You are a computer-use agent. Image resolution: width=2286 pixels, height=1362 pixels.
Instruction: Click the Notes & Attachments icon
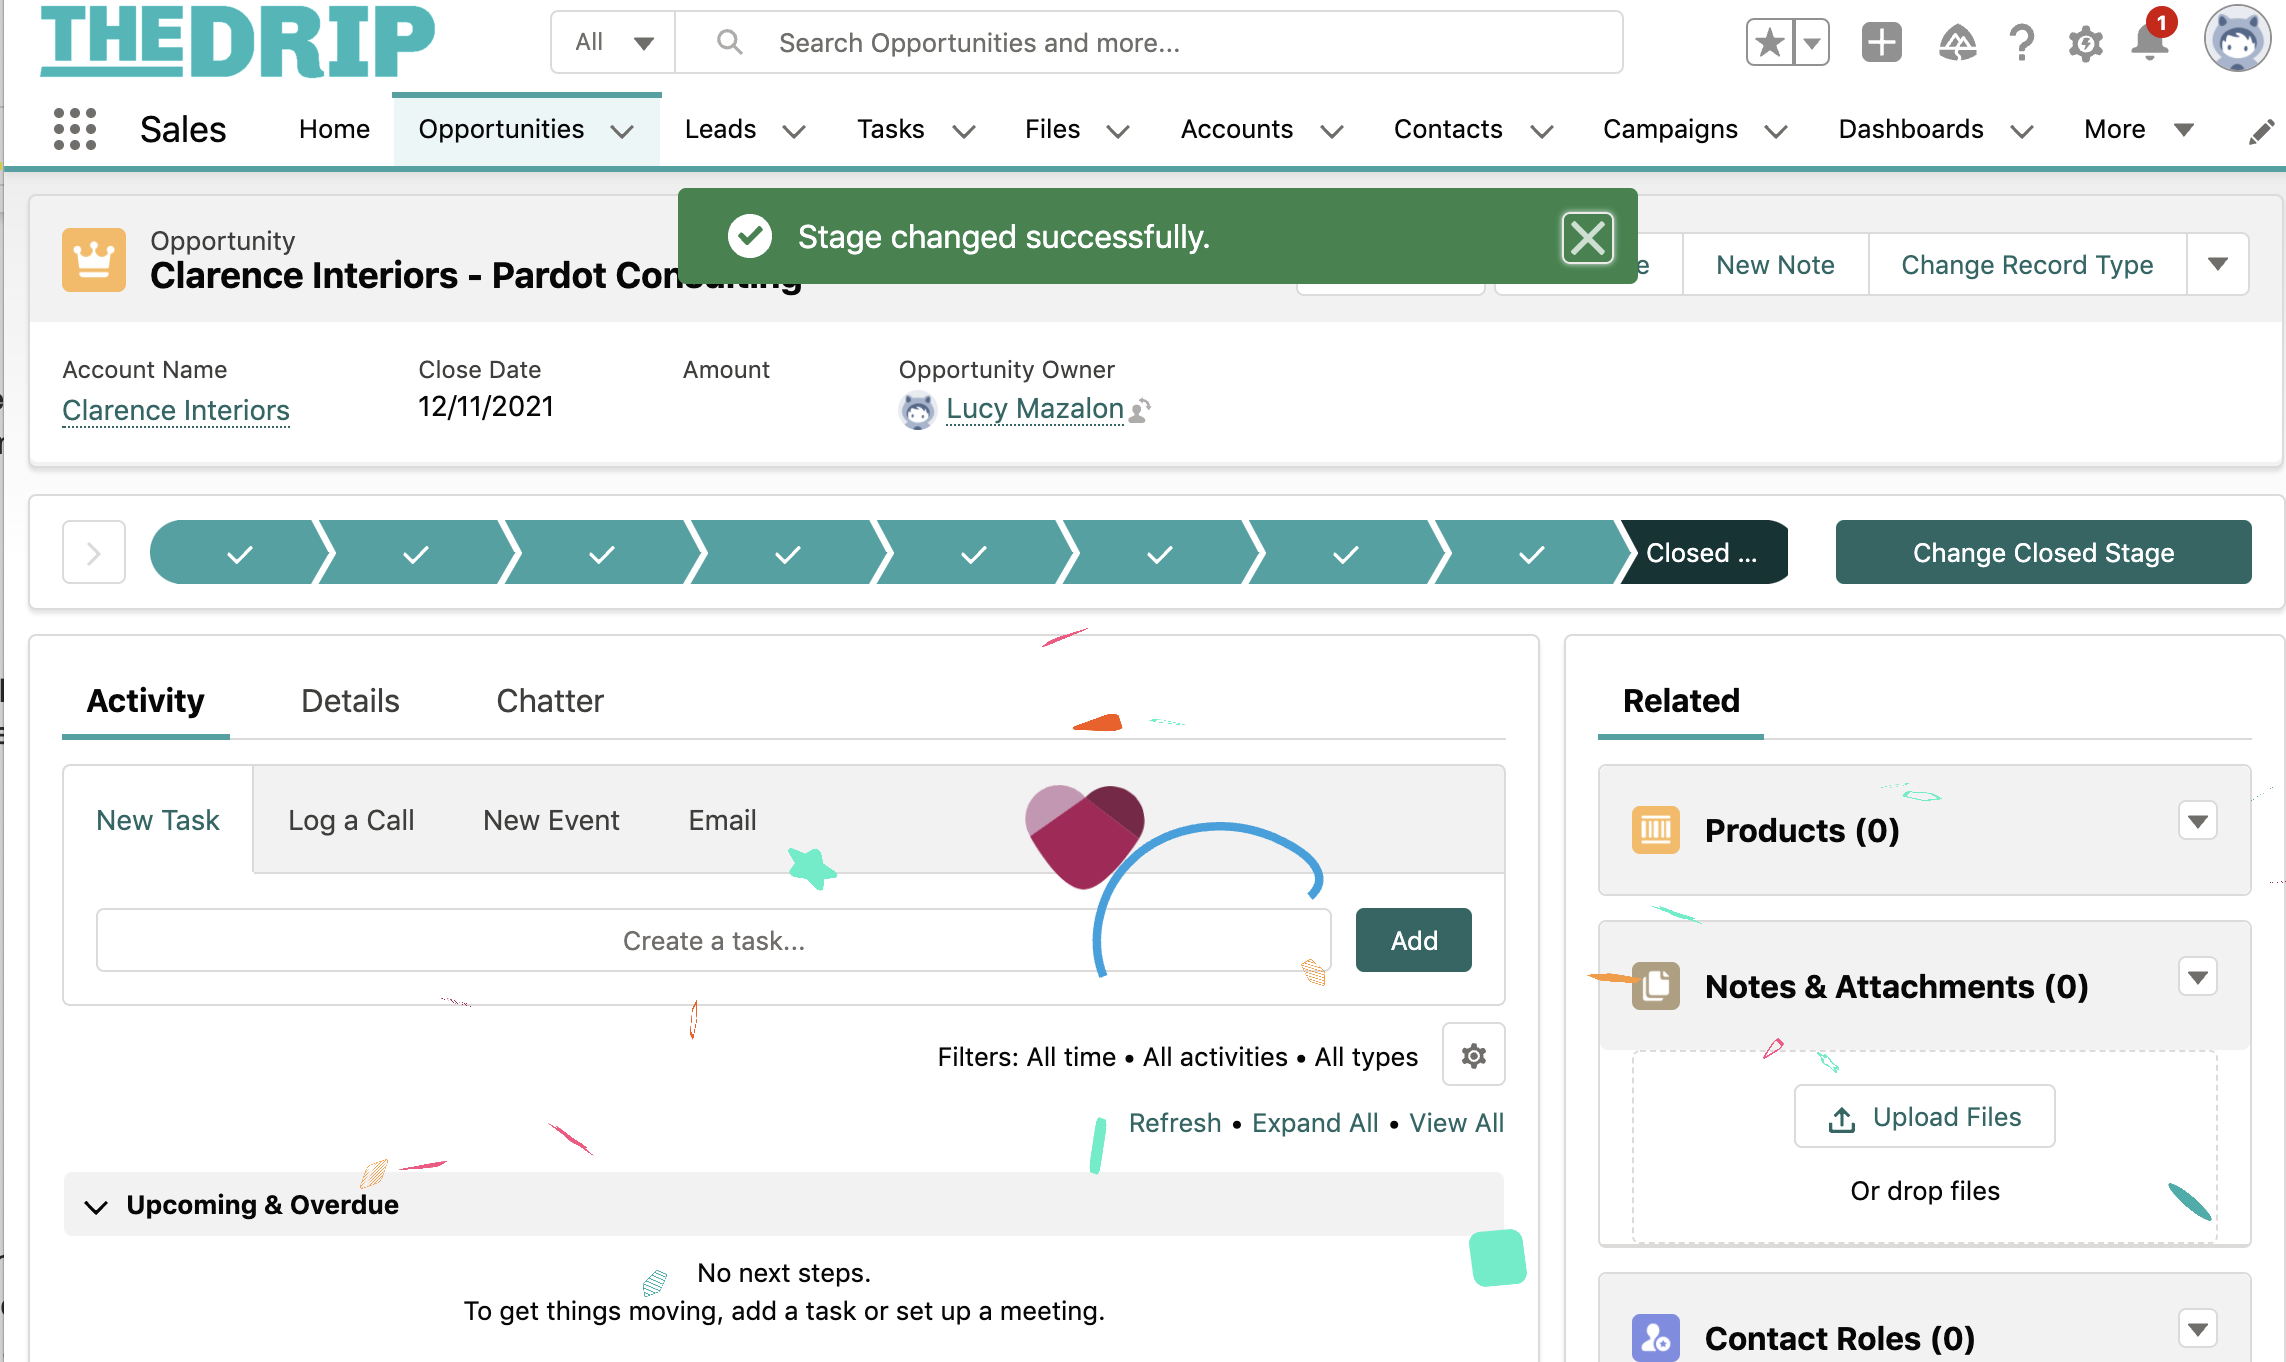click(1656, 986)
